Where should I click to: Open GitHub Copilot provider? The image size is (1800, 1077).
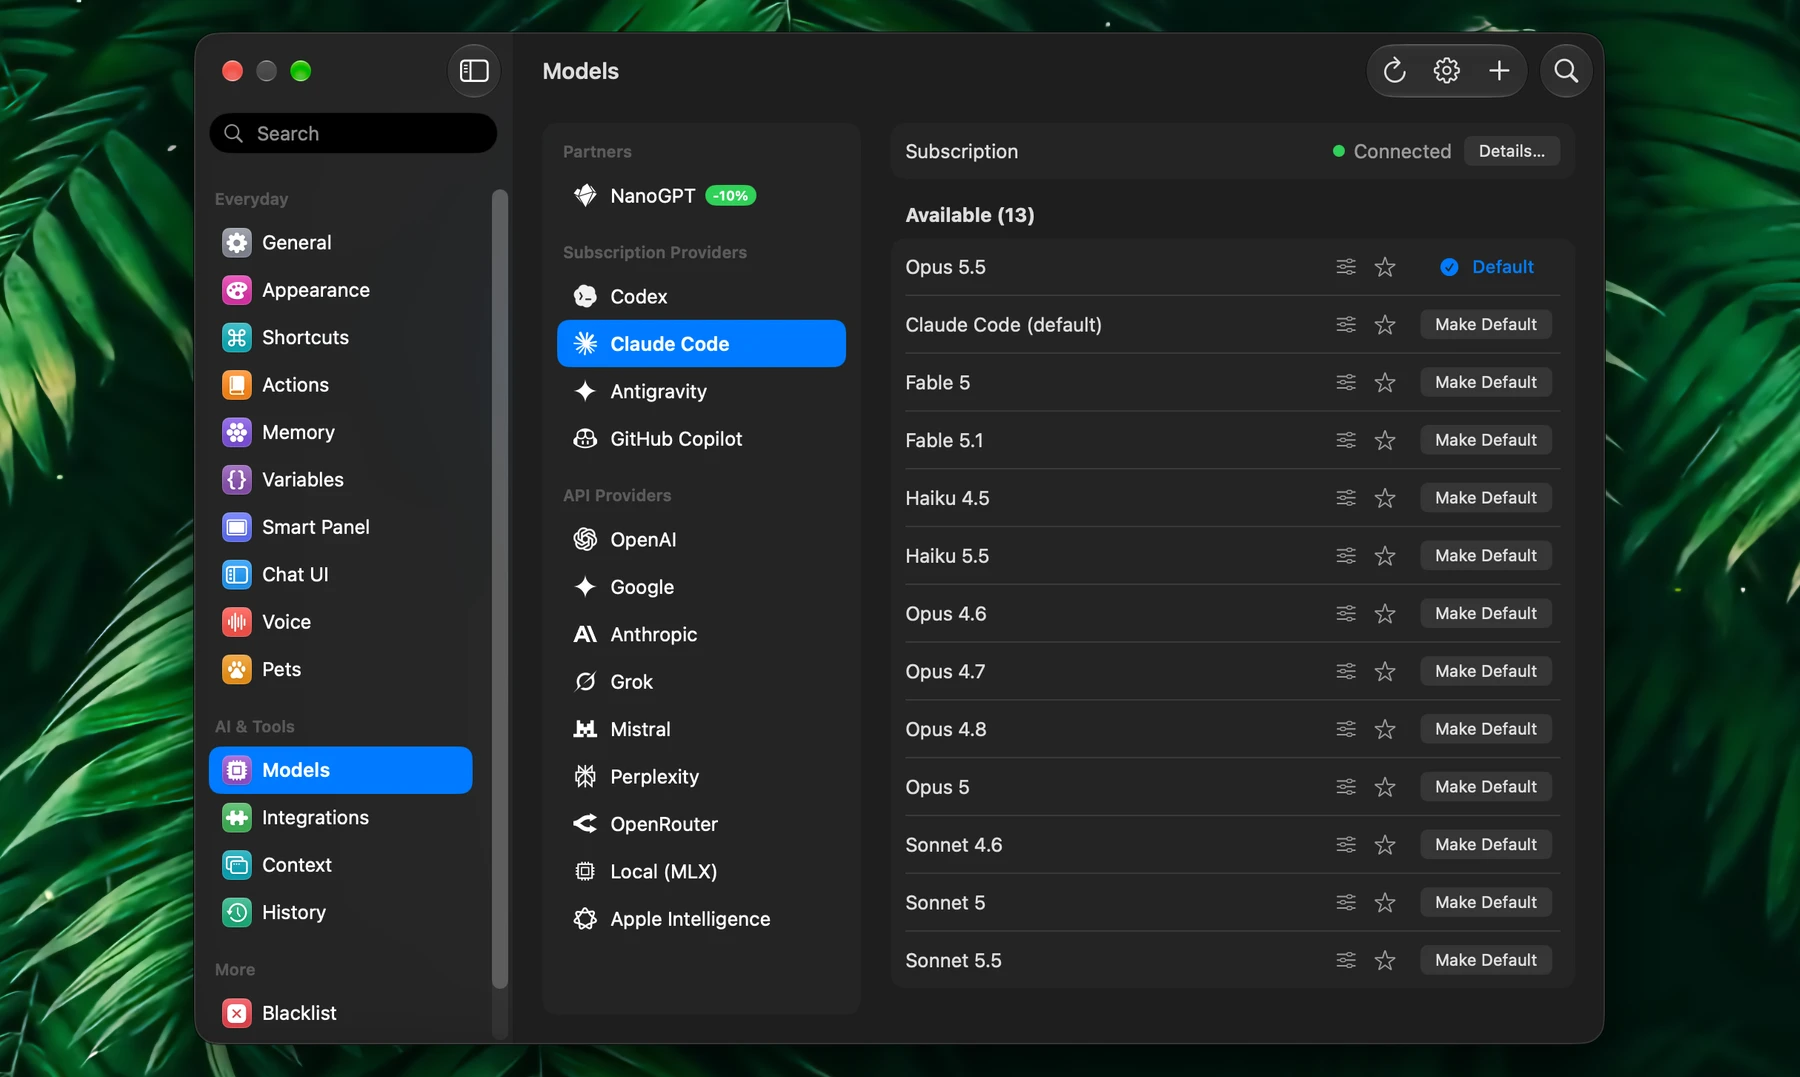point(701,439)
